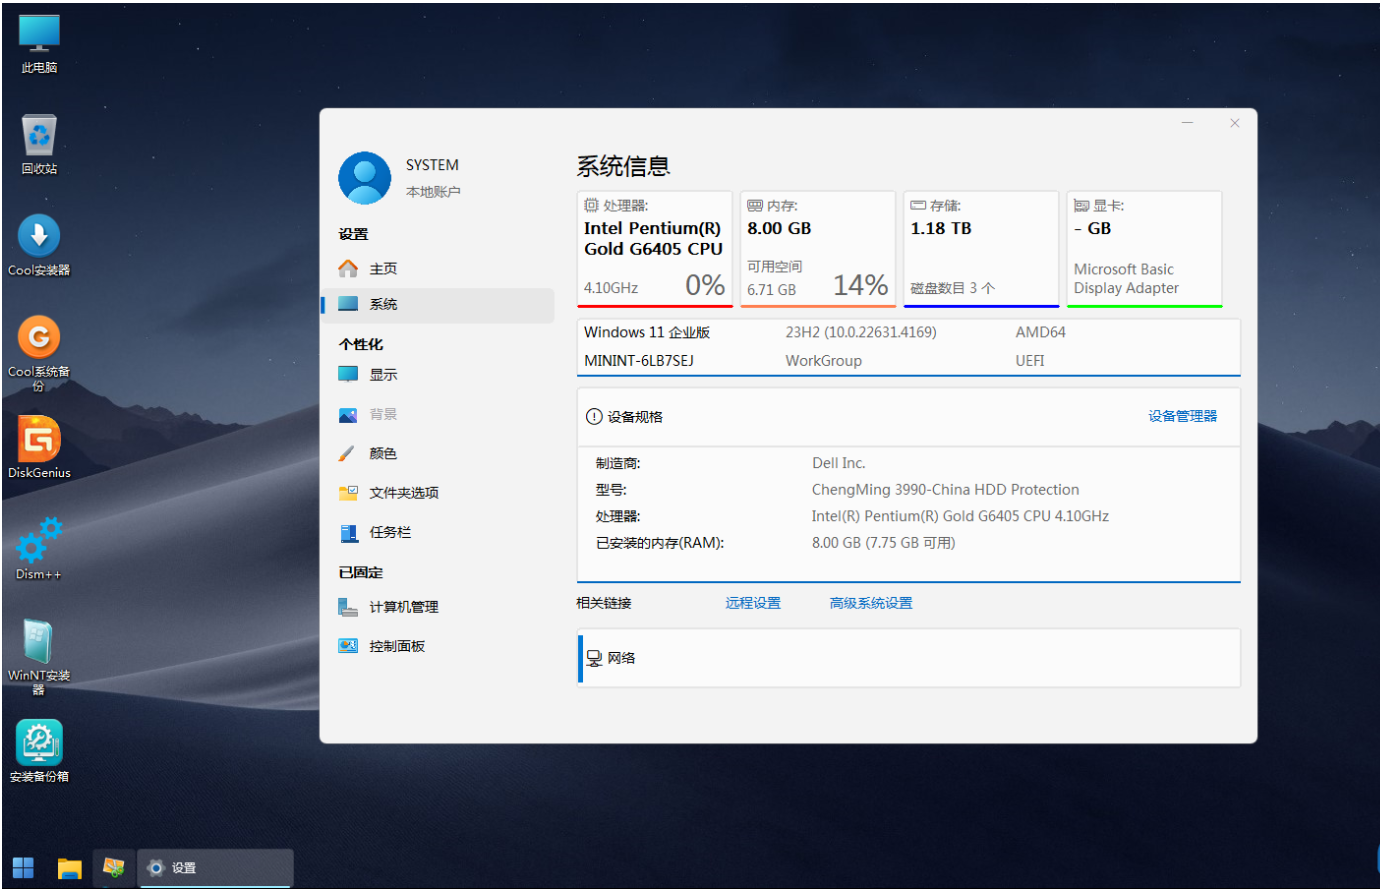Screen dimensions: 1380x889
Task: Select the 设置 taskbar window button
Action: click(x=216, y=867)
